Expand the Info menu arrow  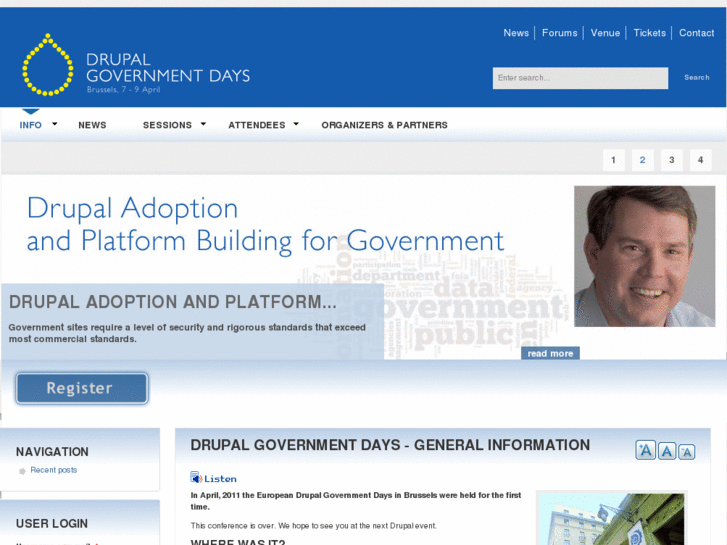[55, 124]
